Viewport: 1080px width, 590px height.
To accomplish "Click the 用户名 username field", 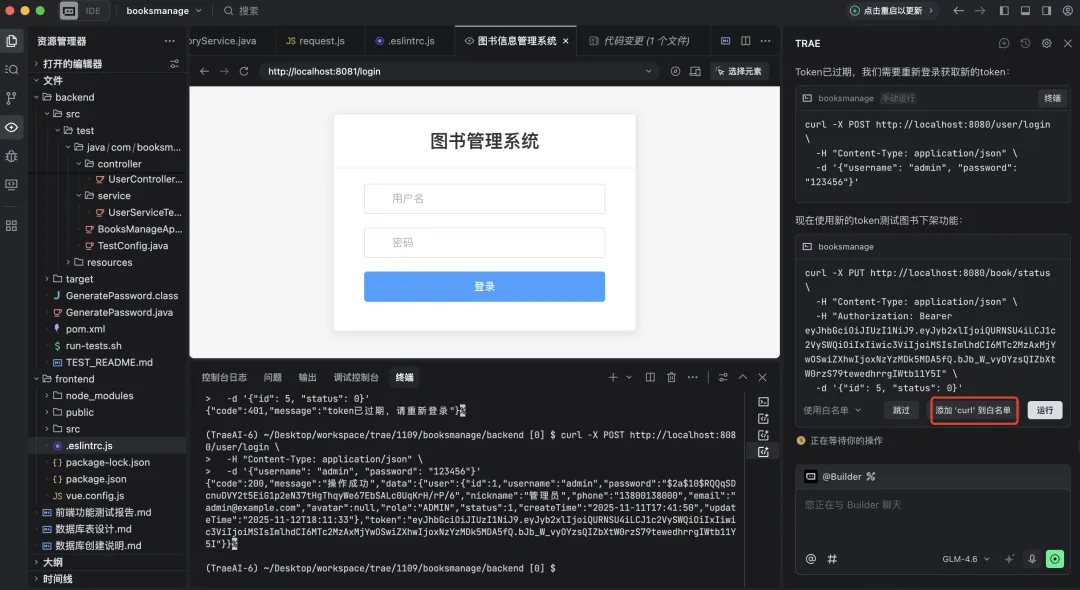I will tap(484, 198).
